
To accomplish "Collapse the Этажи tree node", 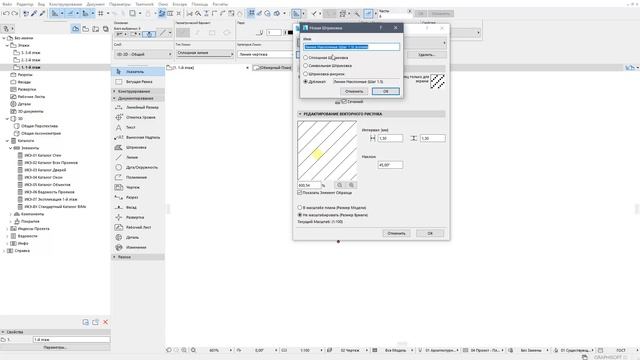I will coord(7,45).
